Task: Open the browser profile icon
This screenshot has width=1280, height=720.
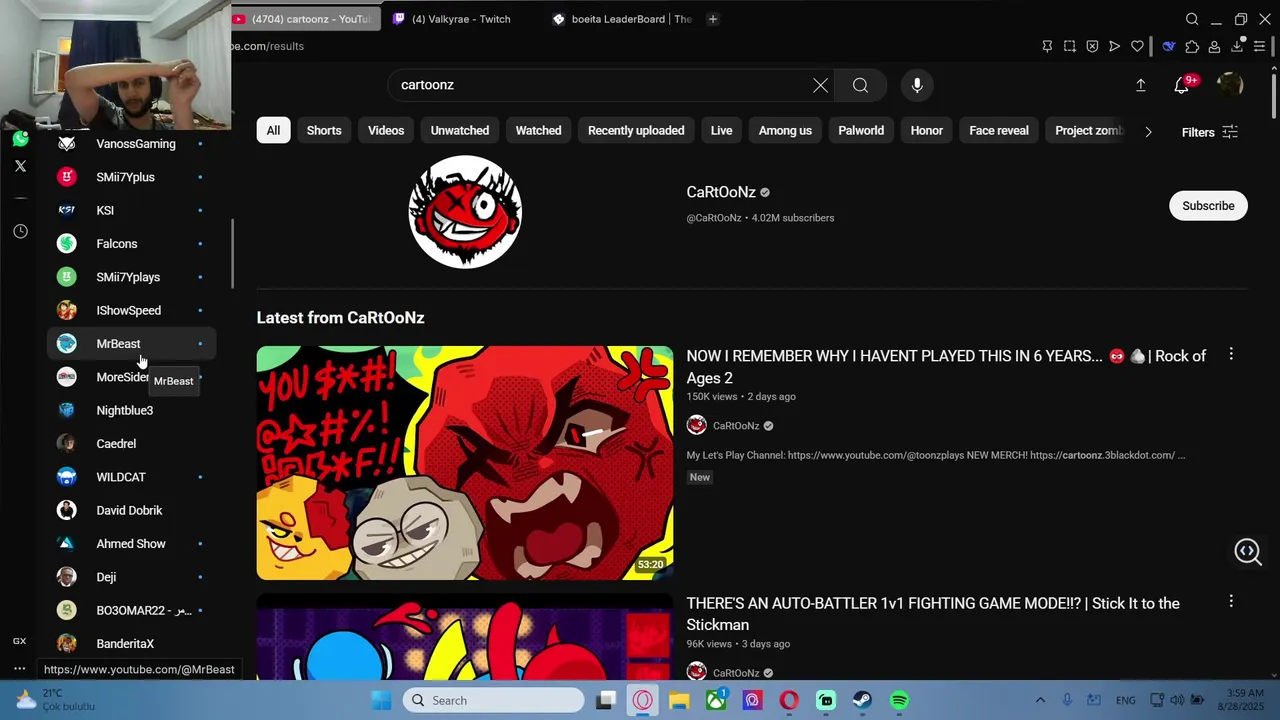Action: click(x=1214, y=46)
